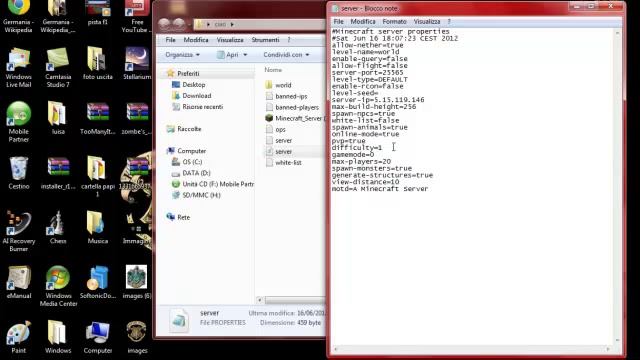
Task: Click Explorer horizontal scrollbar
Action: [x=295, y=300]
